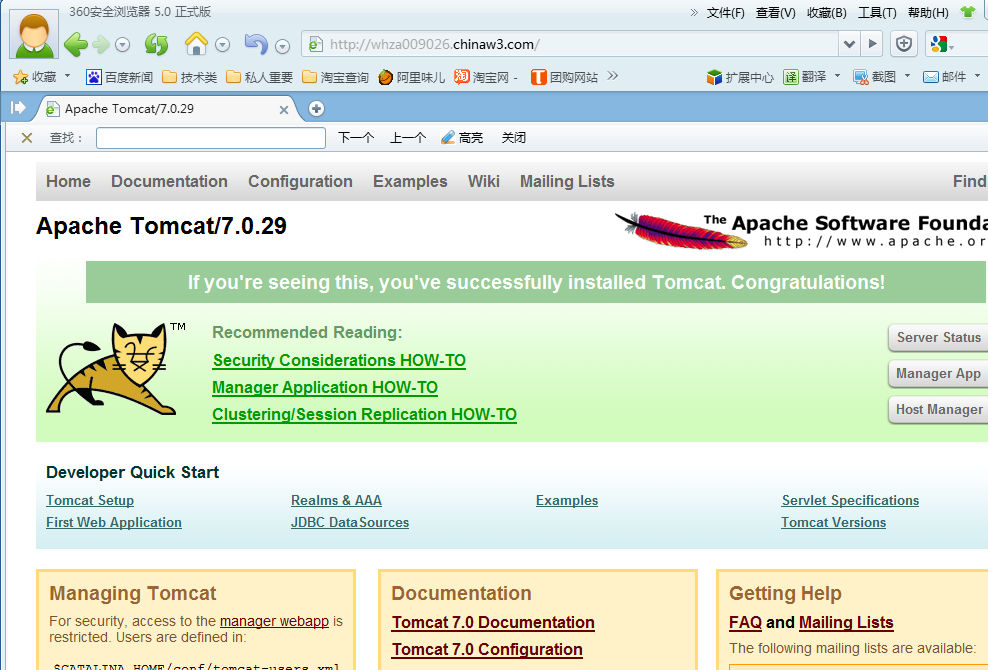Open the 文件(F) menu
The image size is (988, 670).
725,13
